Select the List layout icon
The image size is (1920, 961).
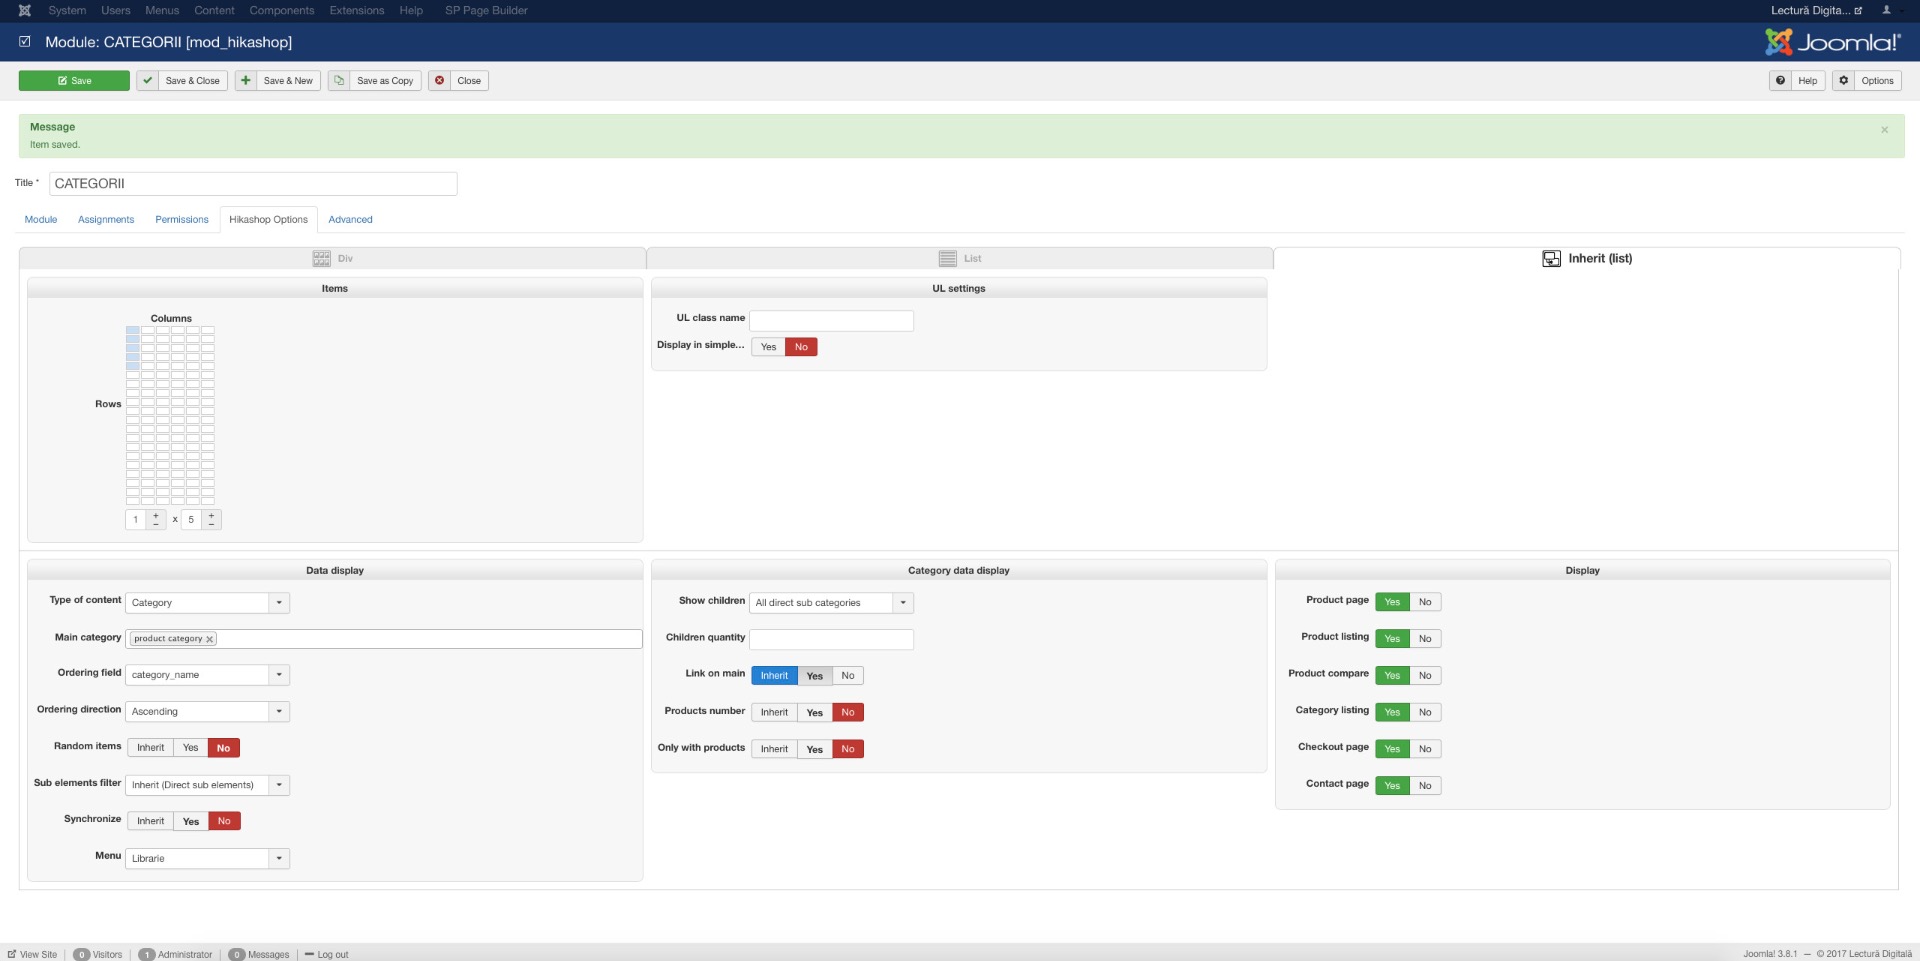(948, 259)
